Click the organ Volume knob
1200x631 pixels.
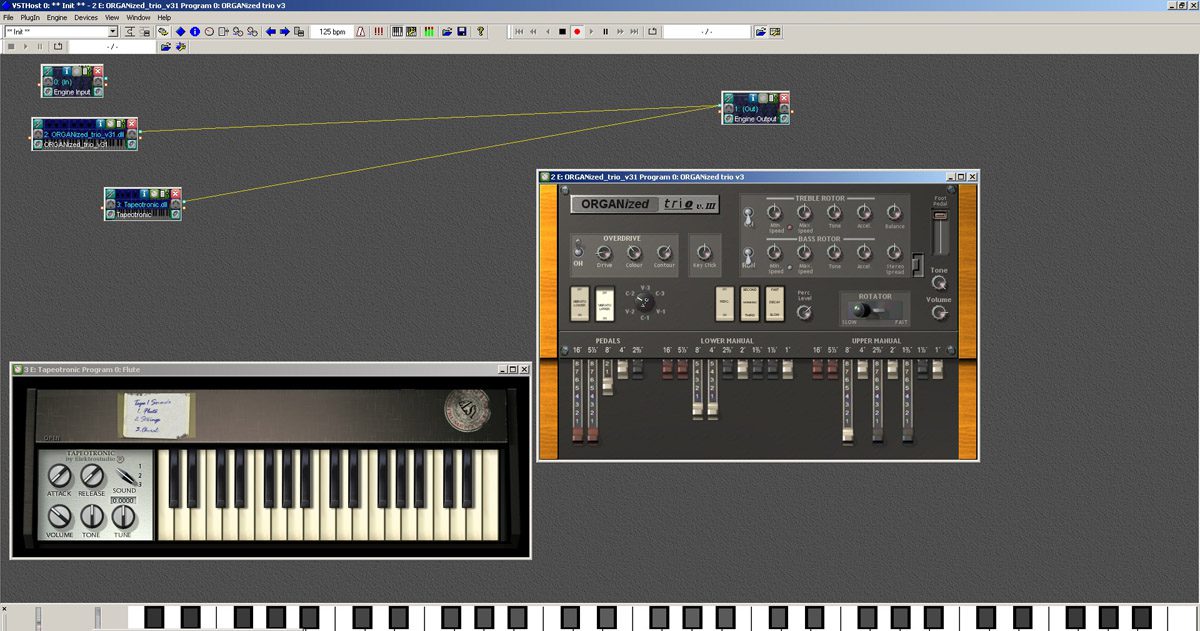pos(939,313)
